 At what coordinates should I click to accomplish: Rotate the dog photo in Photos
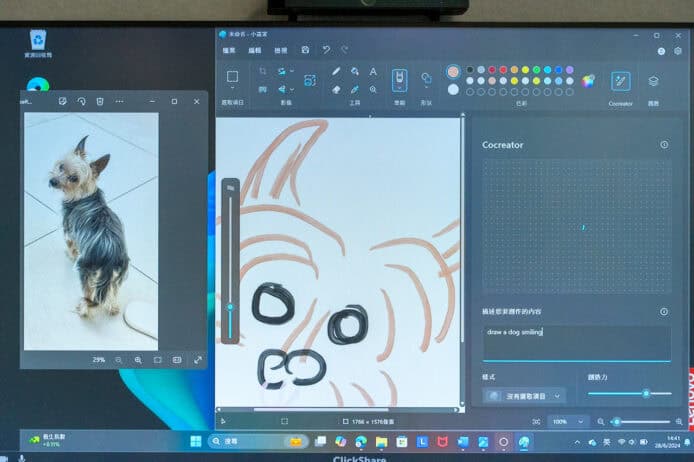coord(81,101)
